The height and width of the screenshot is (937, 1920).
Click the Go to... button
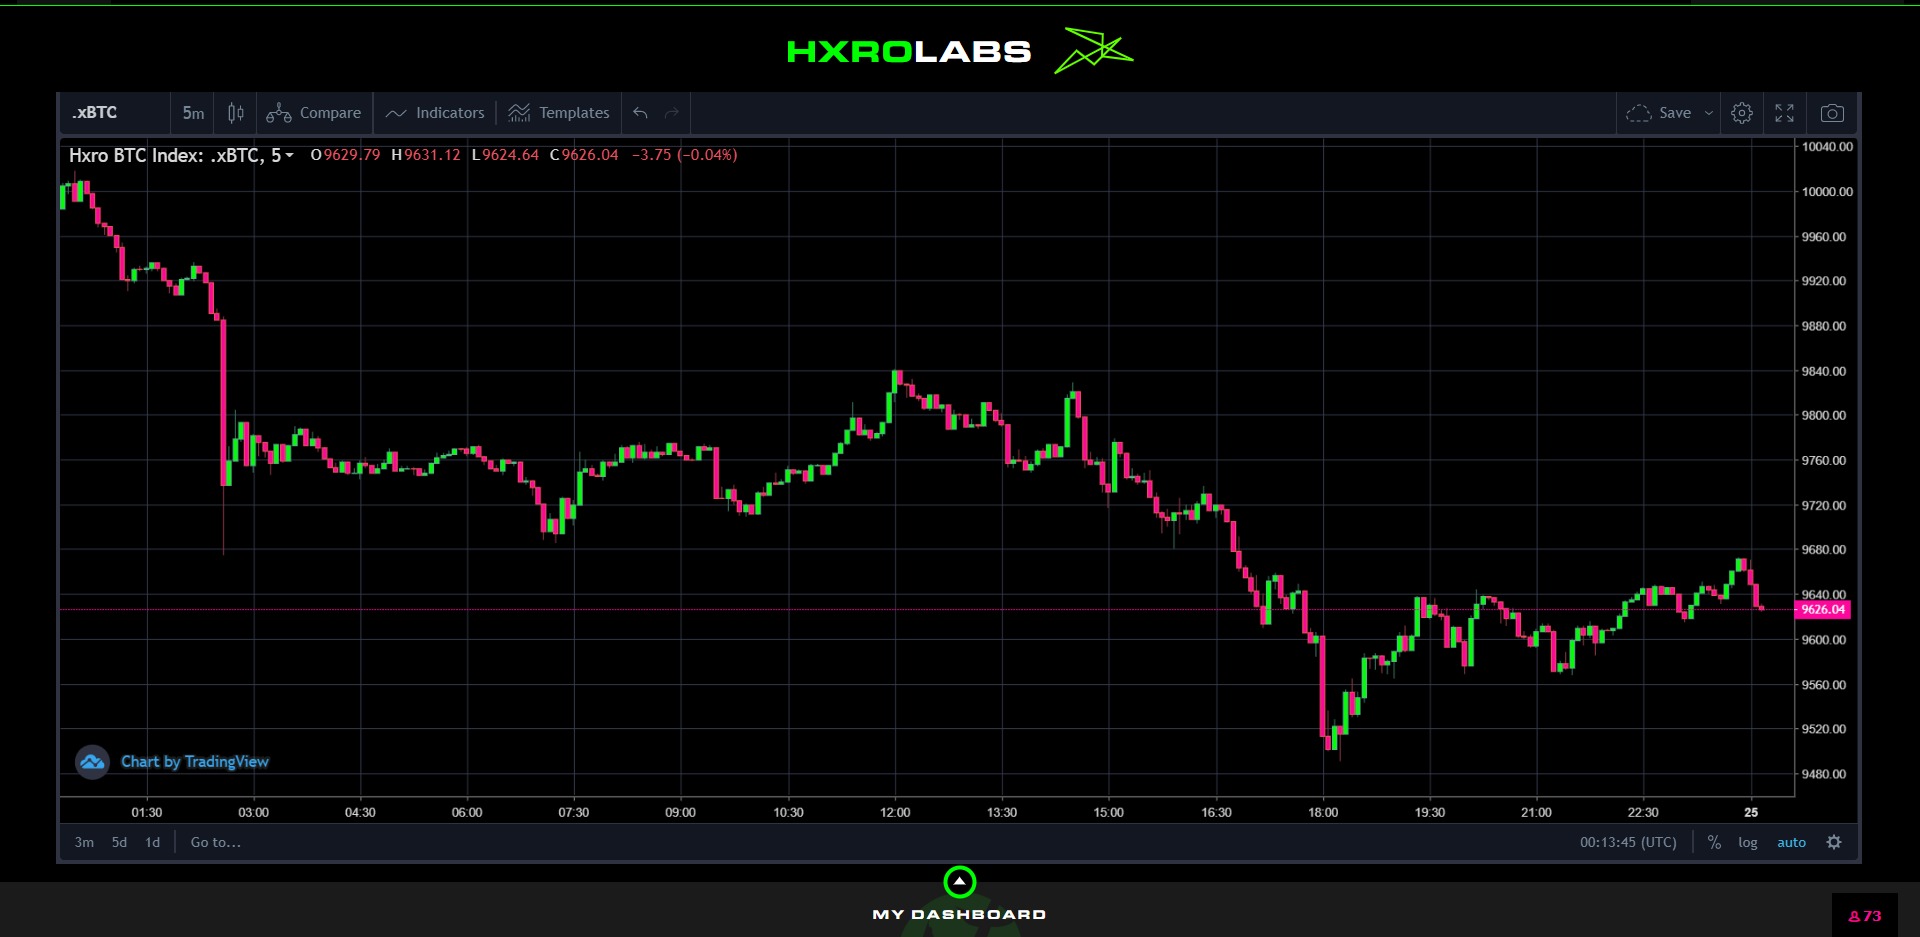215,842
